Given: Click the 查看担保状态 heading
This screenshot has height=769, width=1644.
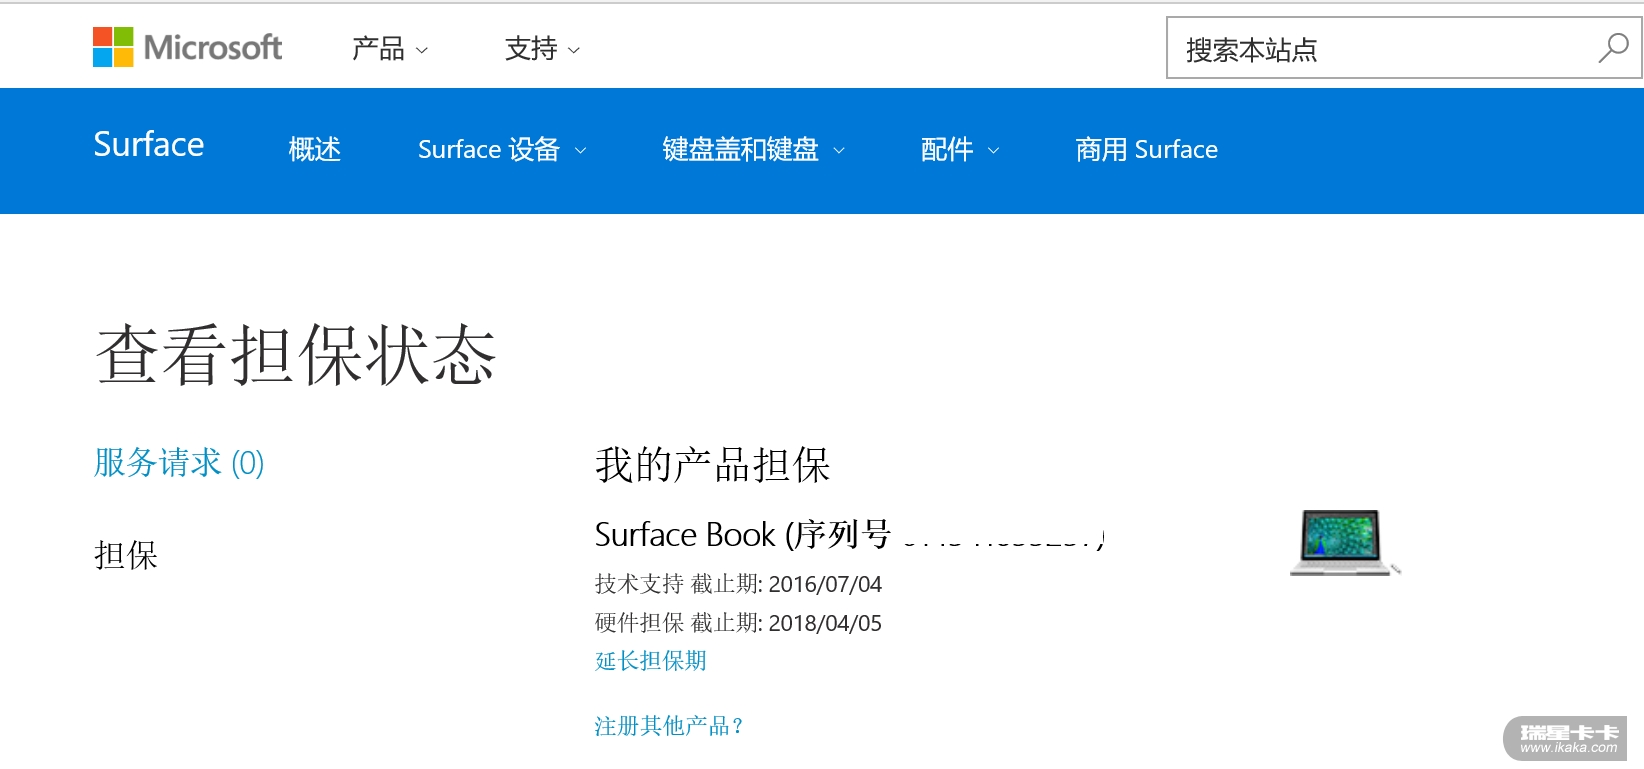Looking at the screenshot, I should click(296, 355).
